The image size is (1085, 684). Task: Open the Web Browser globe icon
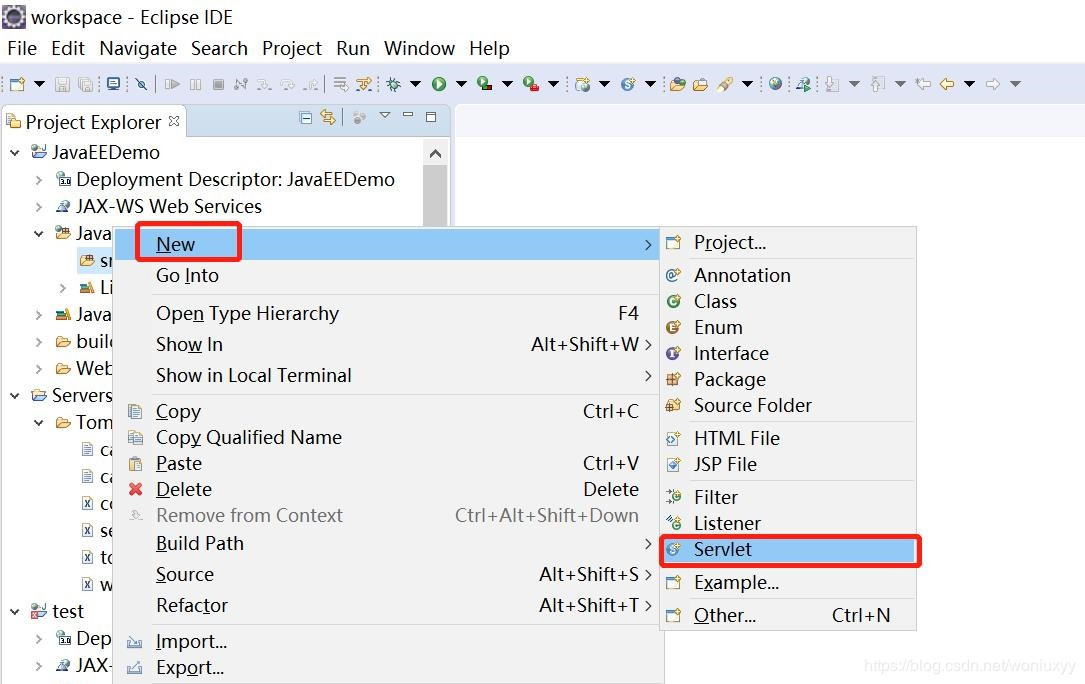tap(776, 84)
